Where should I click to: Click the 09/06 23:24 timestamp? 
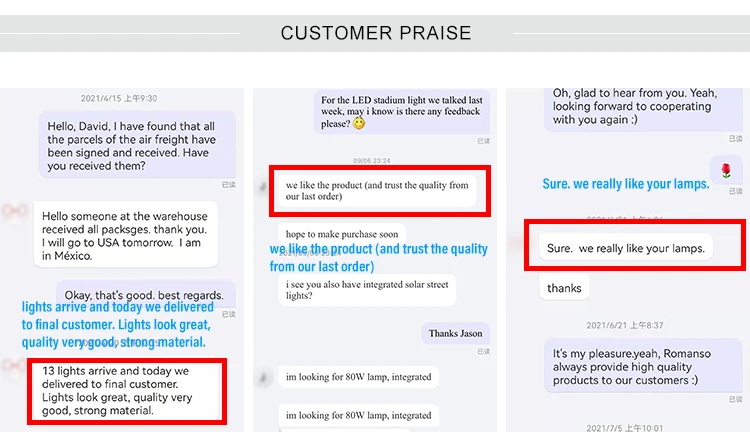coord(371,160)
